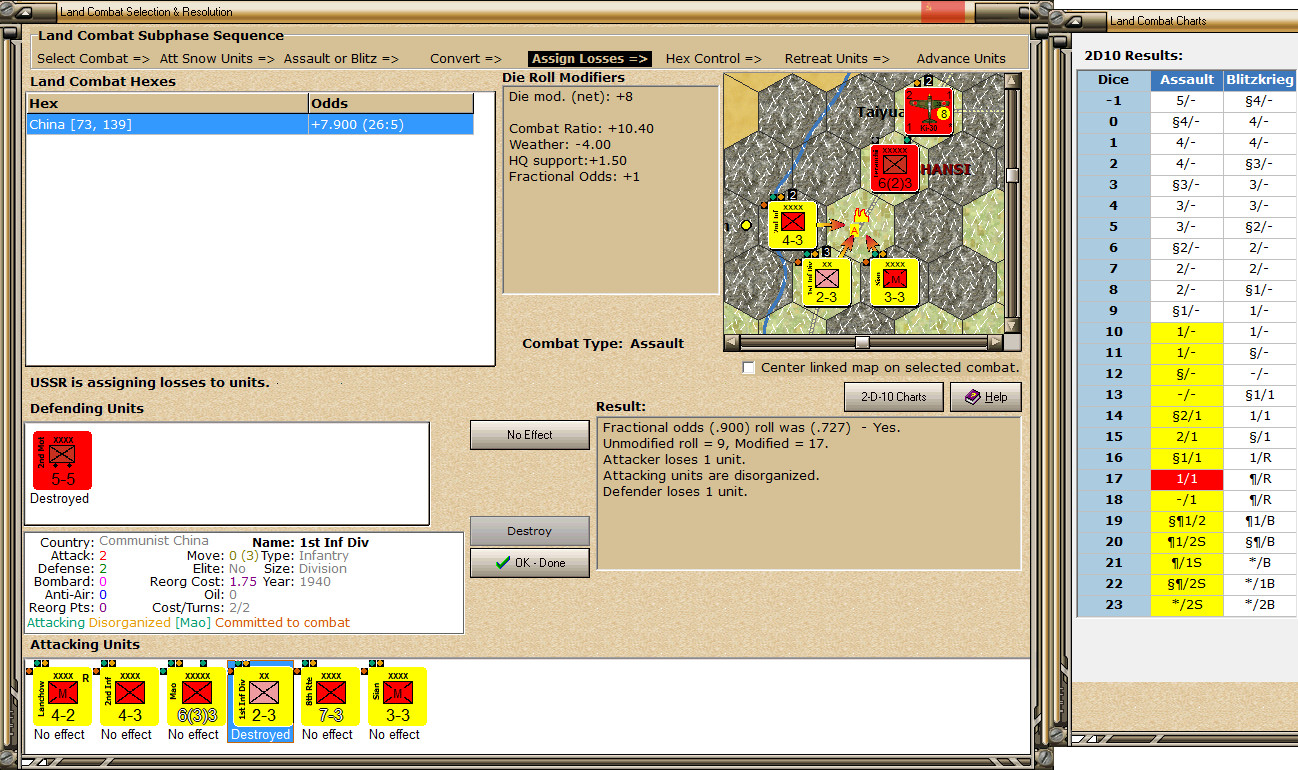
Task: Click the 2-3 division unit on the map
Action: click(x=827, y=282)
